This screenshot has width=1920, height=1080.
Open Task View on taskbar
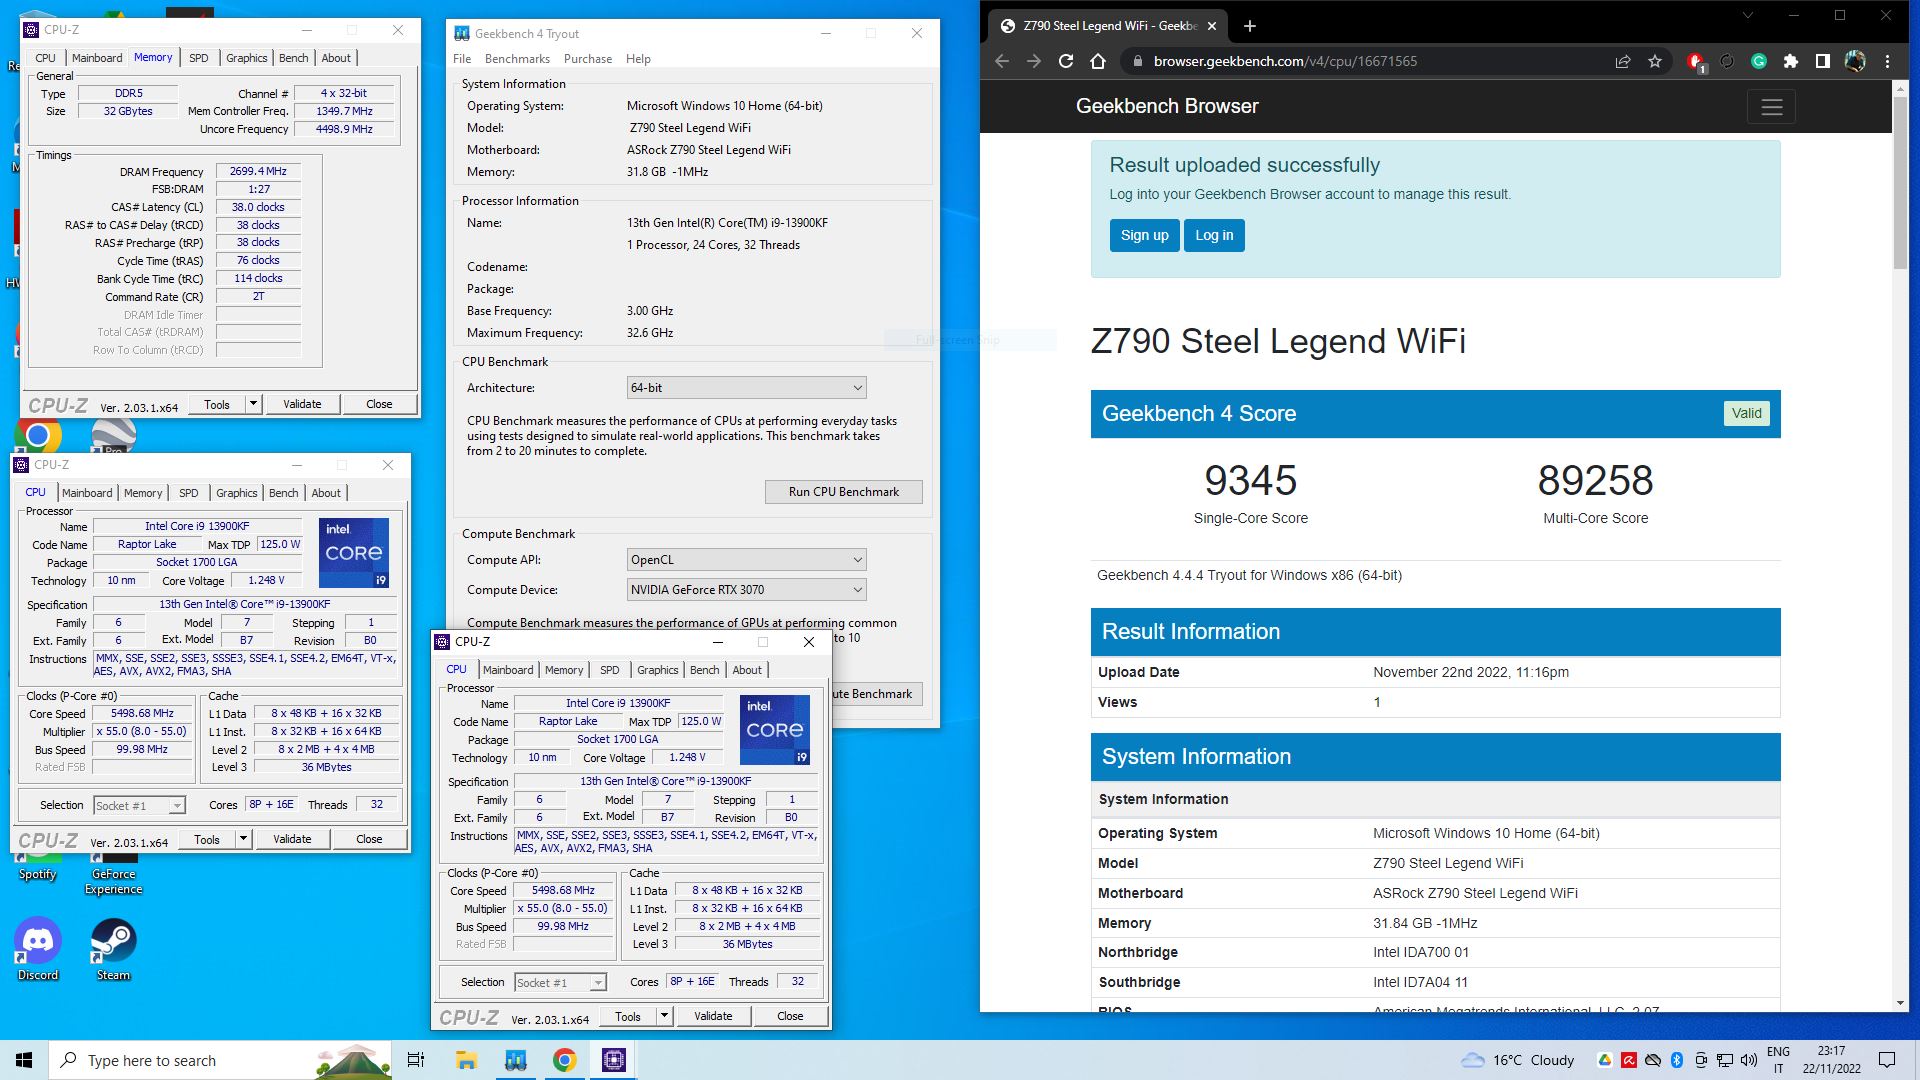tap(416, 1060)
